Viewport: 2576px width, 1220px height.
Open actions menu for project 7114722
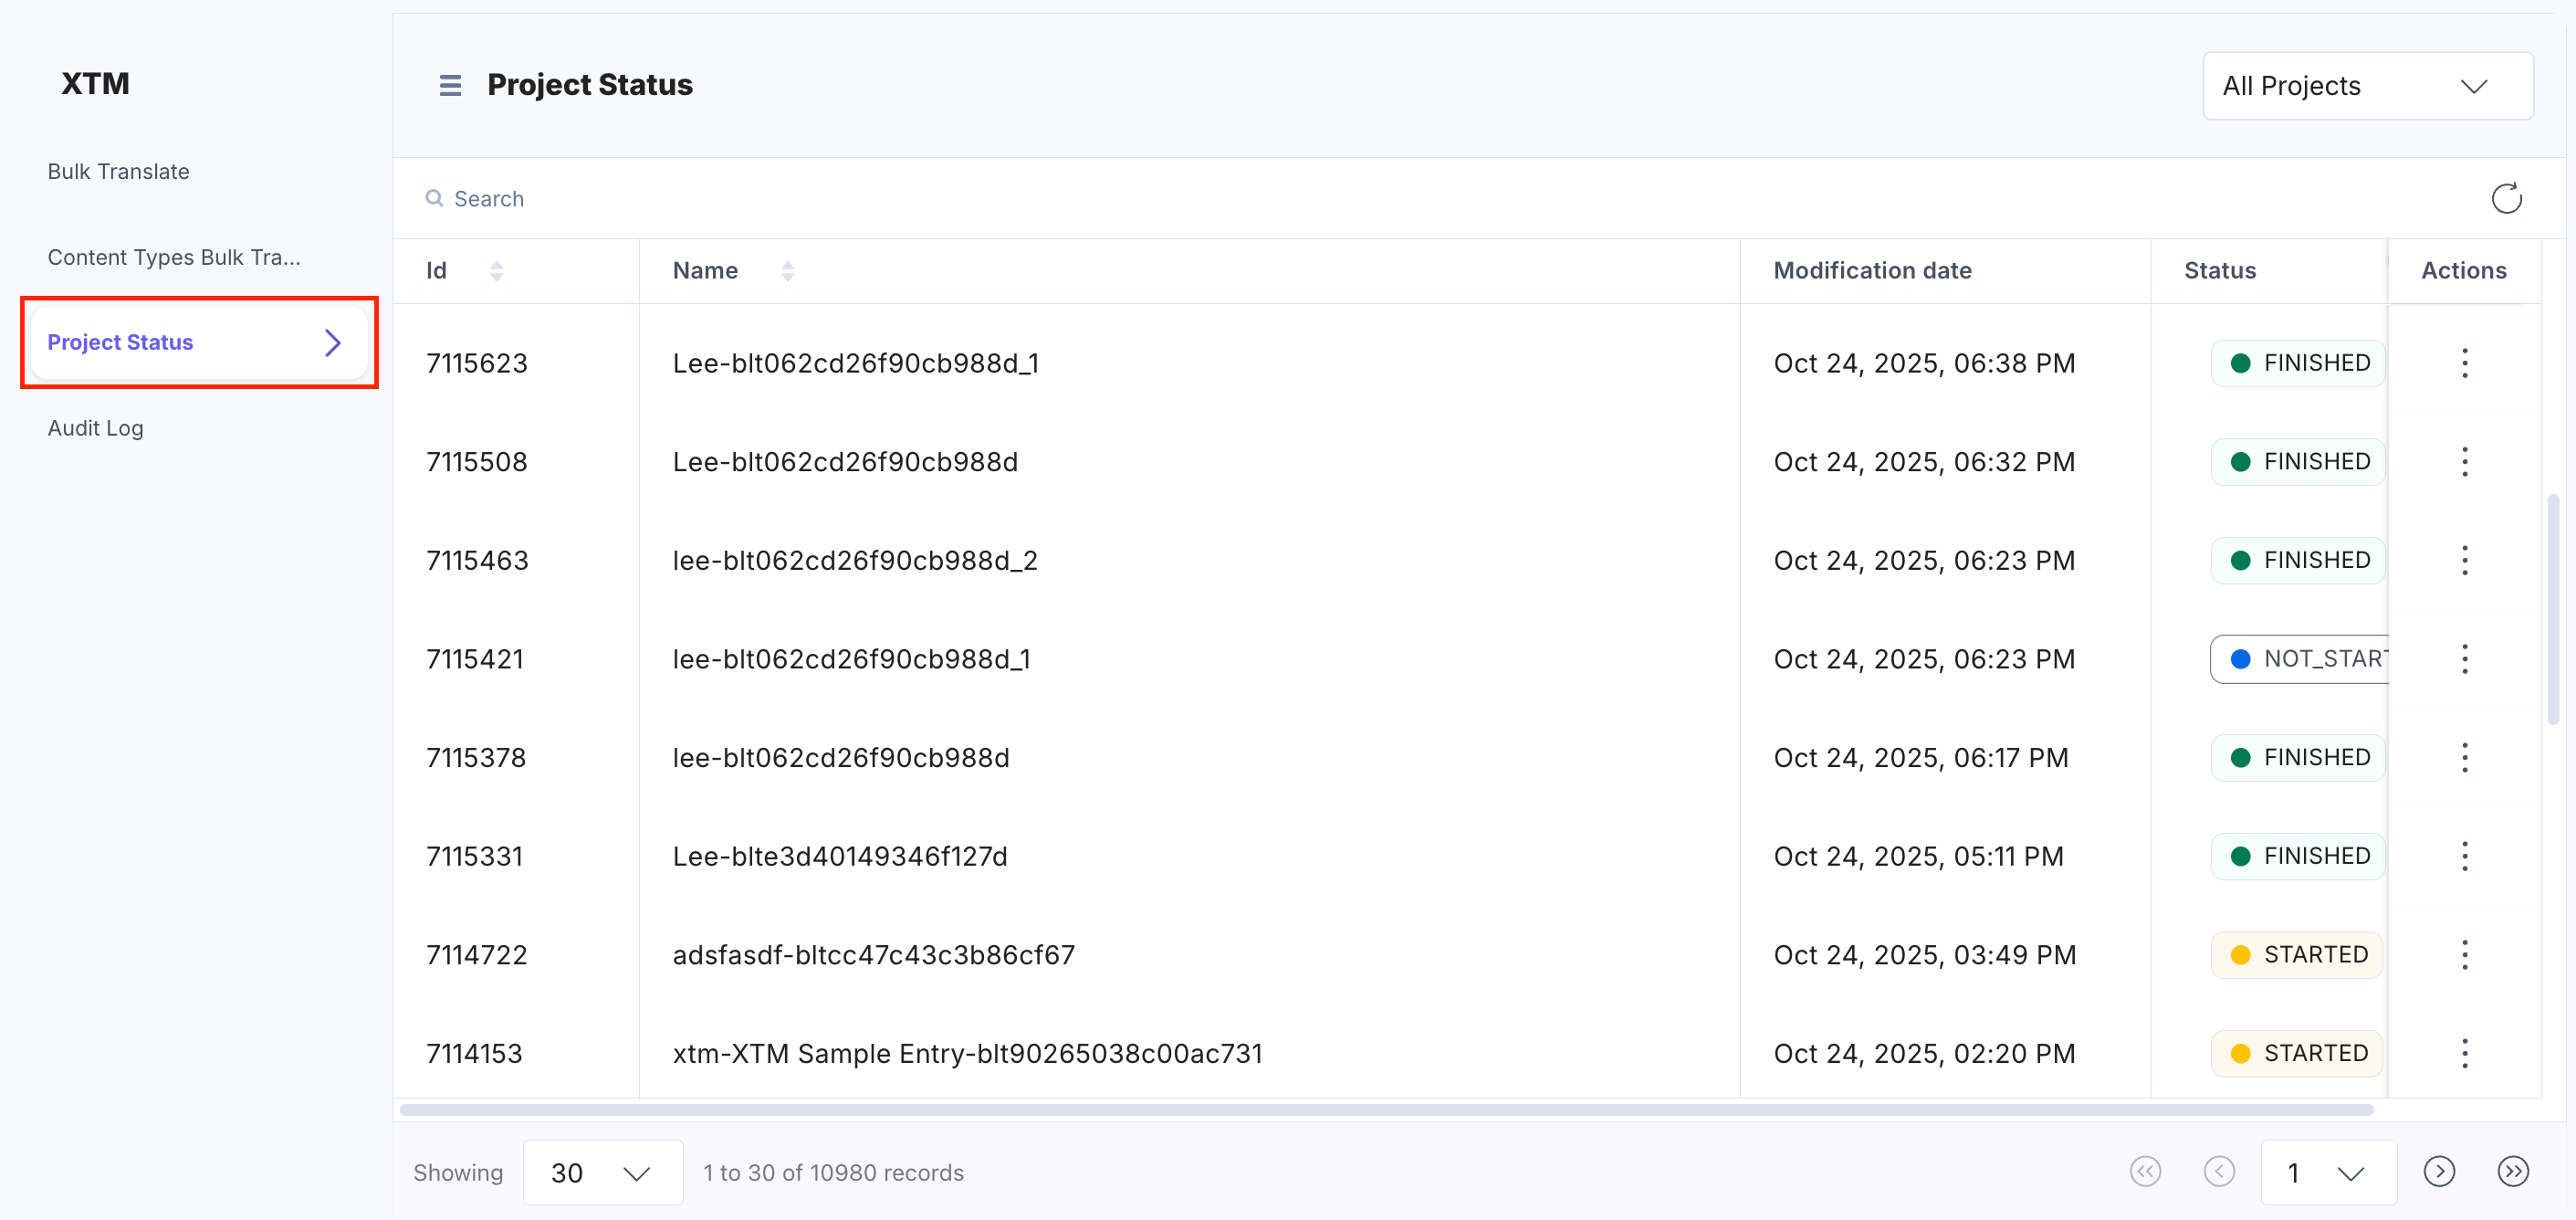[2465, 954]
